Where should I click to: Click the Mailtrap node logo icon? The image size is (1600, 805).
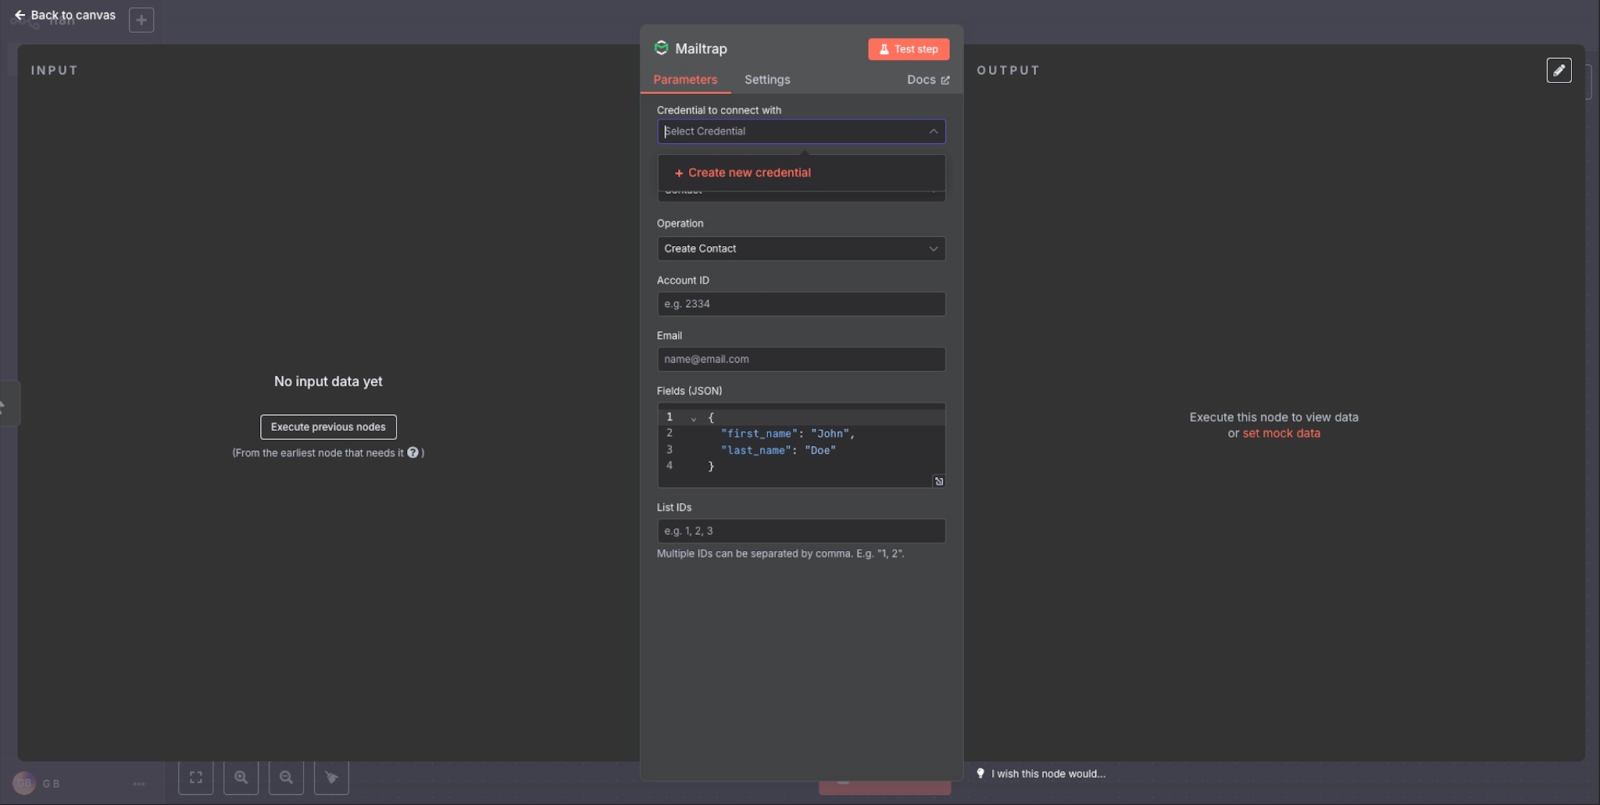point(661,48)
